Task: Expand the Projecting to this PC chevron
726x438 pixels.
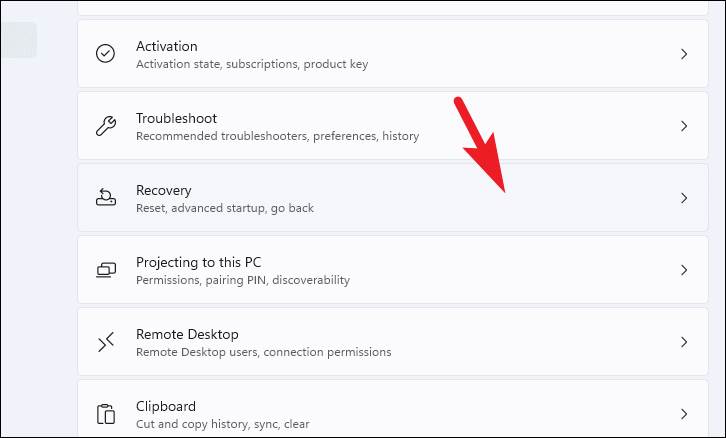Action: (684, 270)
